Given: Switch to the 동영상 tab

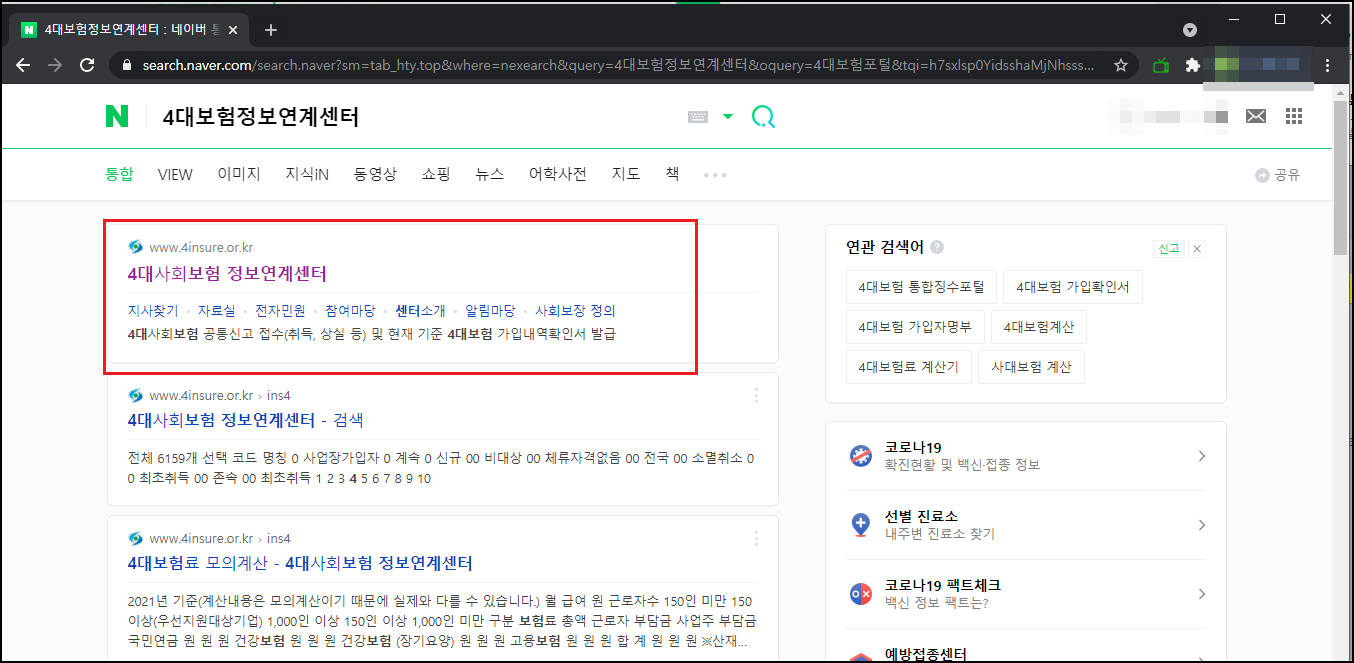Looking at the screenshot, I should (x=375, y=174).
